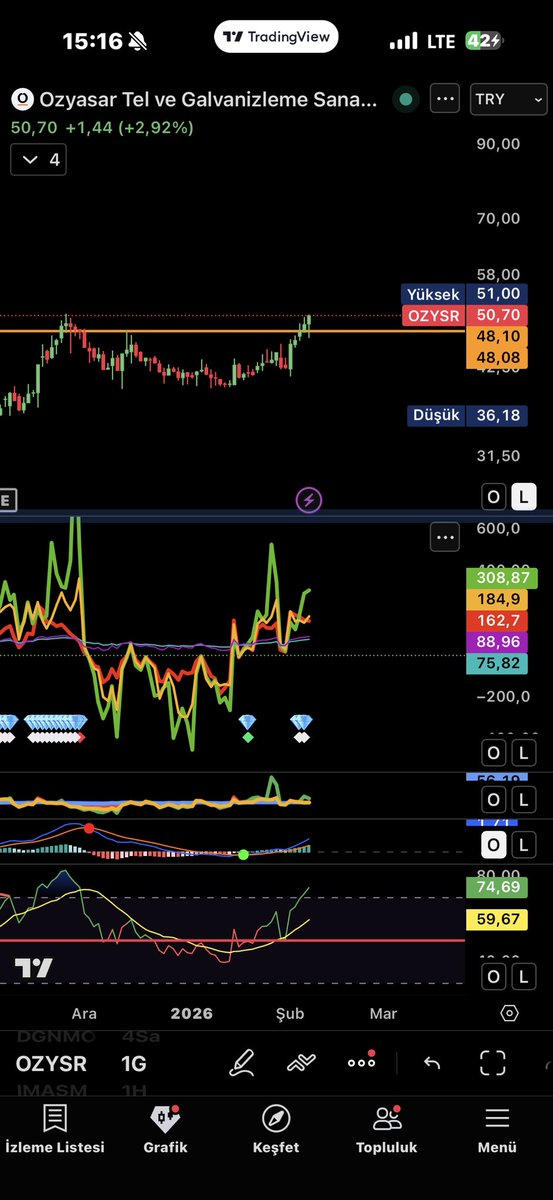Image resolution: width=553 pixels, height=1200 pixels.
Task: Open the three-dot menu in the indicator pane
Action: [444, 538]
